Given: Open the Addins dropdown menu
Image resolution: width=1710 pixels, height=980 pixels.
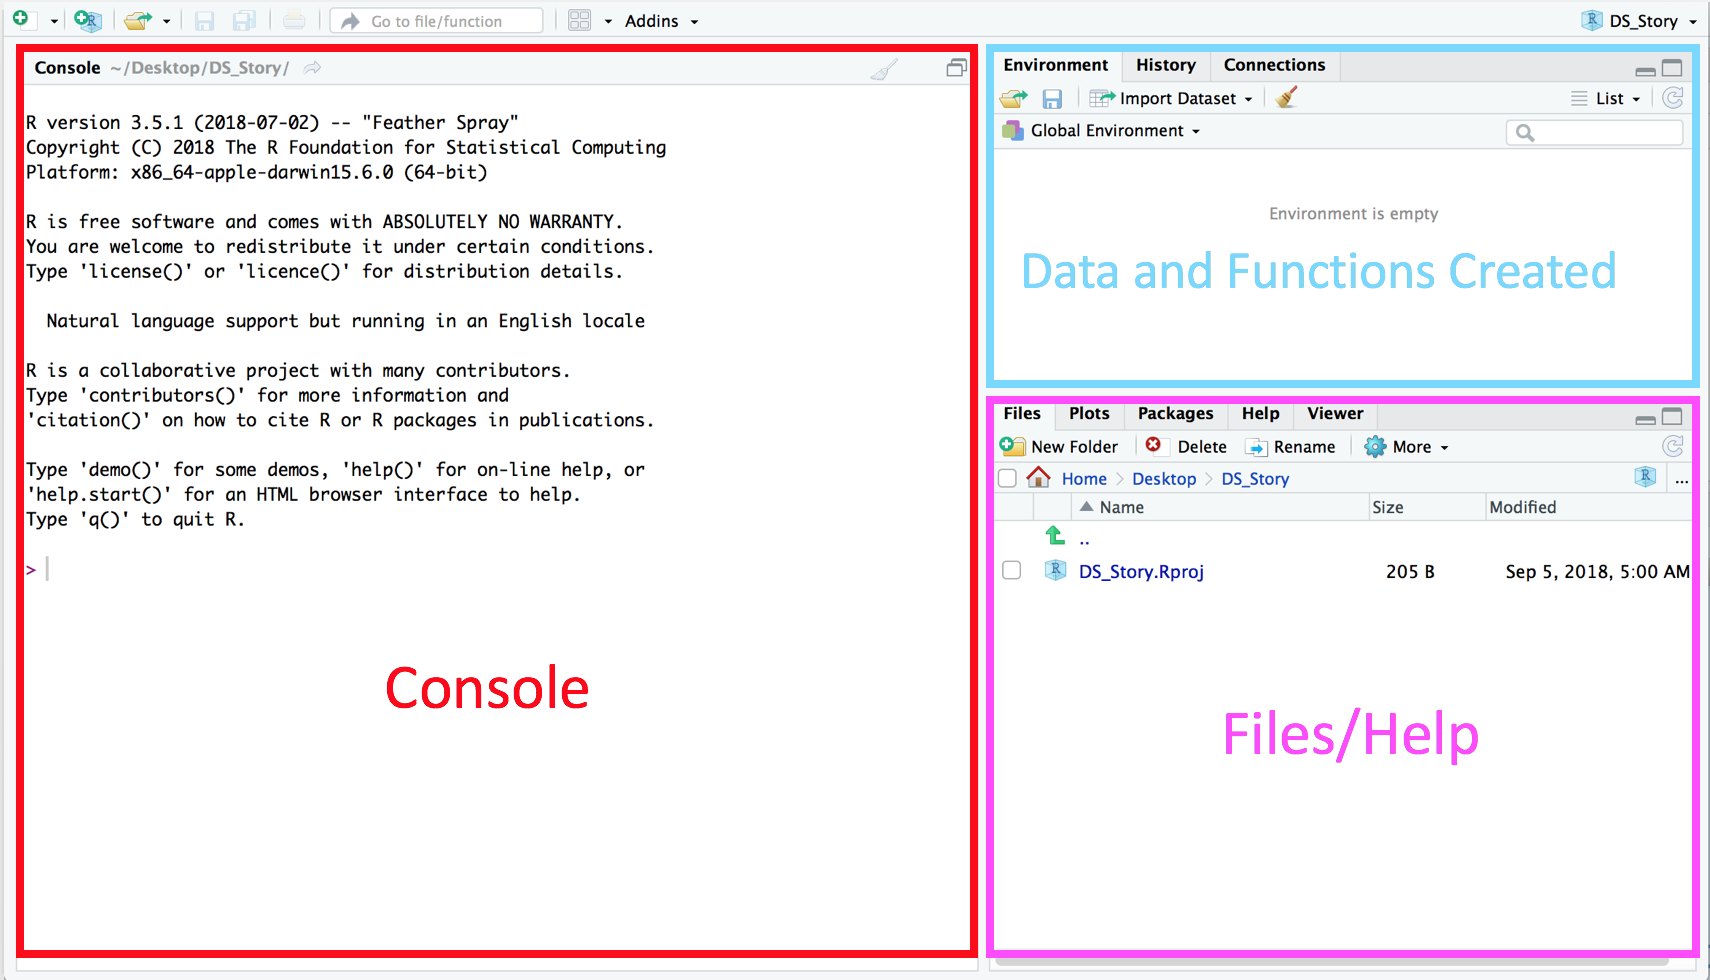Looking at the screenshot, I should [661, 21].
